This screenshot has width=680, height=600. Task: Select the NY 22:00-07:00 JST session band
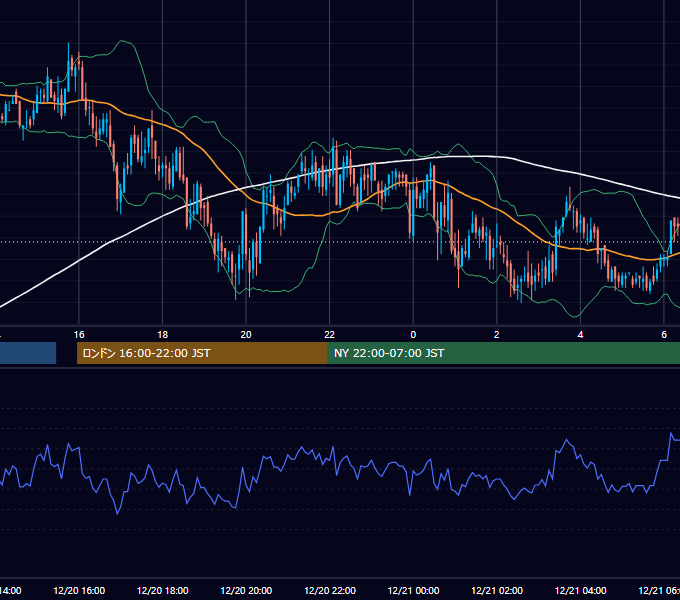[503, 353]
